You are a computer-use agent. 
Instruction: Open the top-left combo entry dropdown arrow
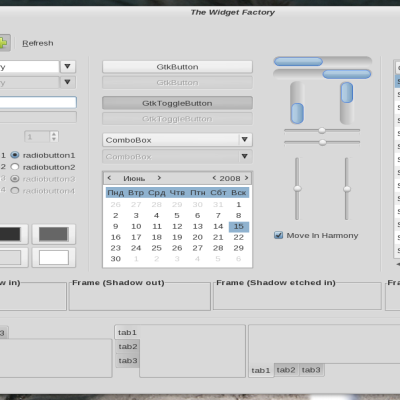click(68, 67)
